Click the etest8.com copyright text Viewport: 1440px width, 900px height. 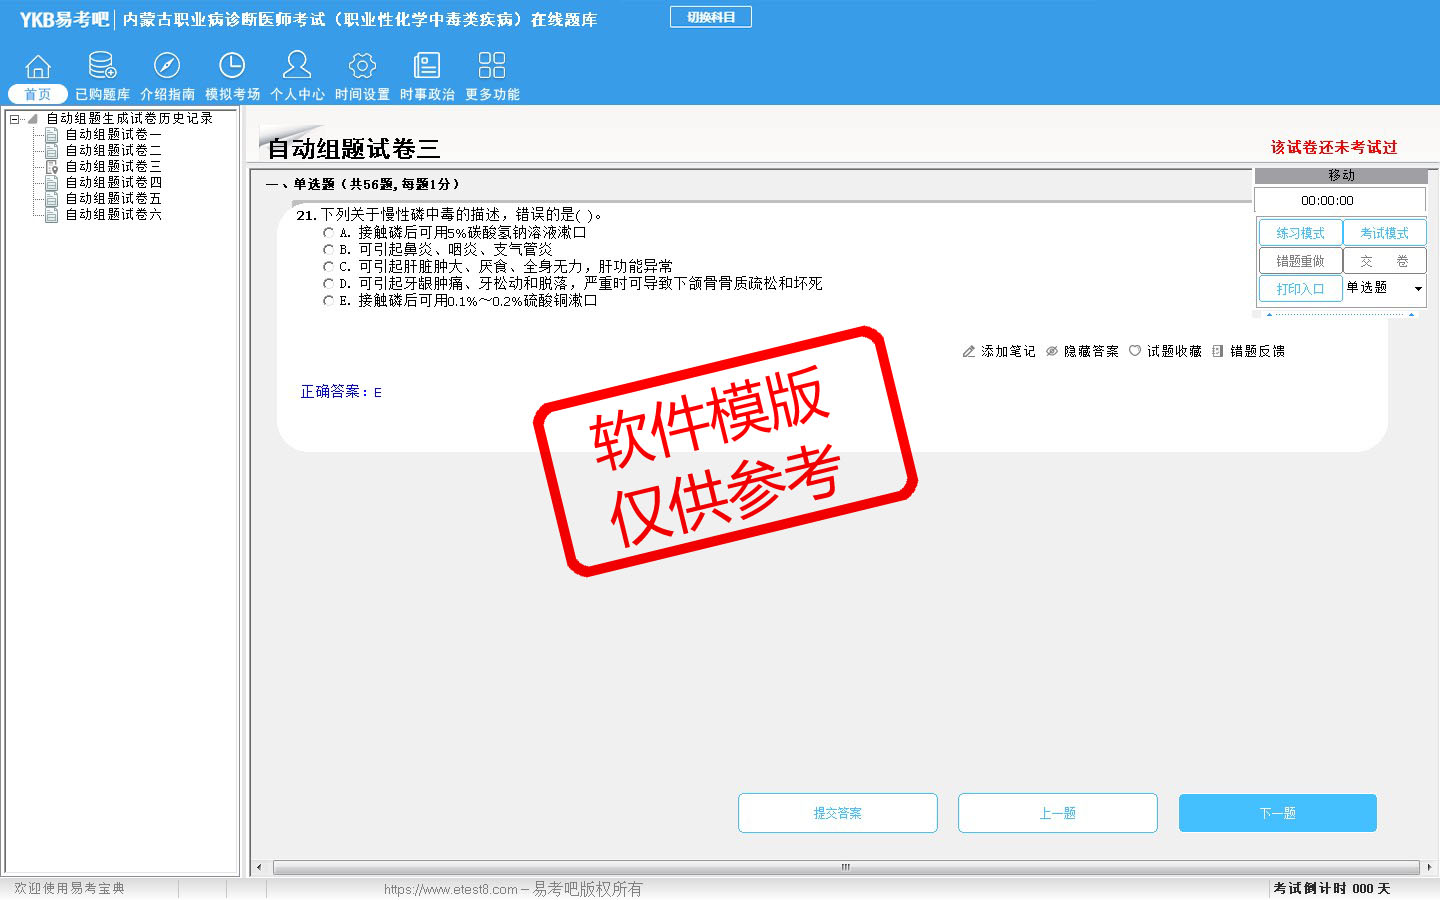[x=513, y=889]
